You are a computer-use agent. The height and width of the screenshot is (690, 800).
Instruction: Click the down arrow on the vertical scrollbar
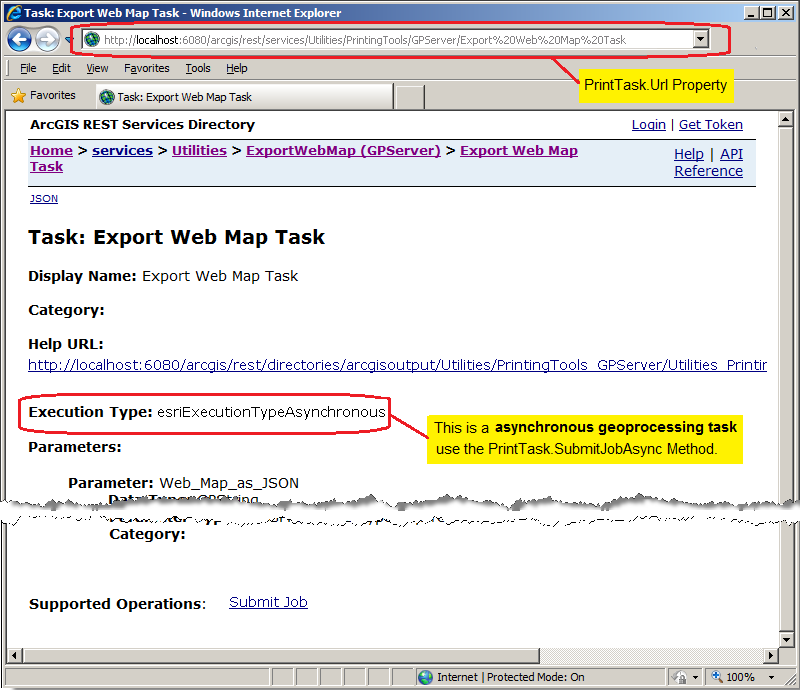click(784, 641)
